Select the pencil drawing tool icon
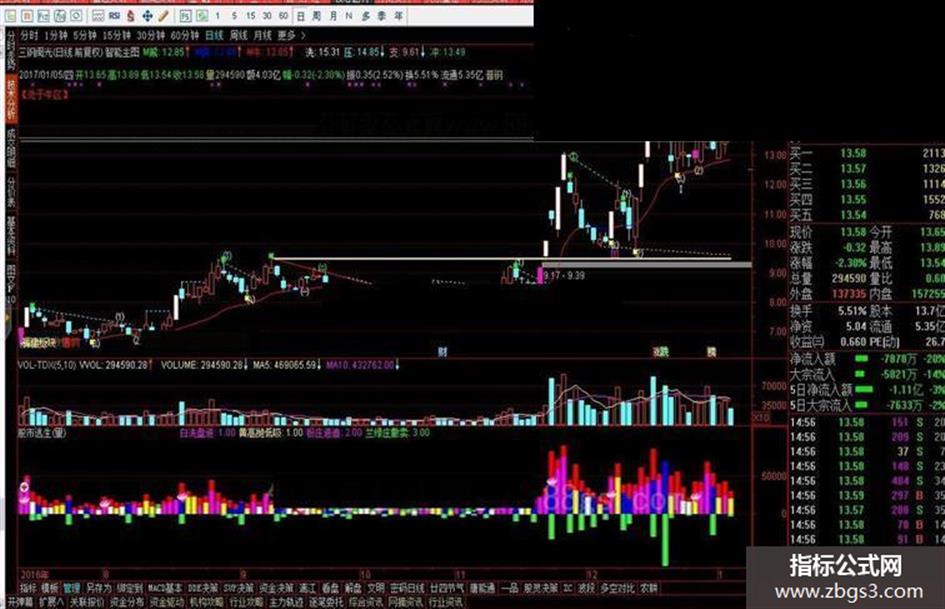The width and height of the screenshot is (945, 609). click(x=163, y=16)
